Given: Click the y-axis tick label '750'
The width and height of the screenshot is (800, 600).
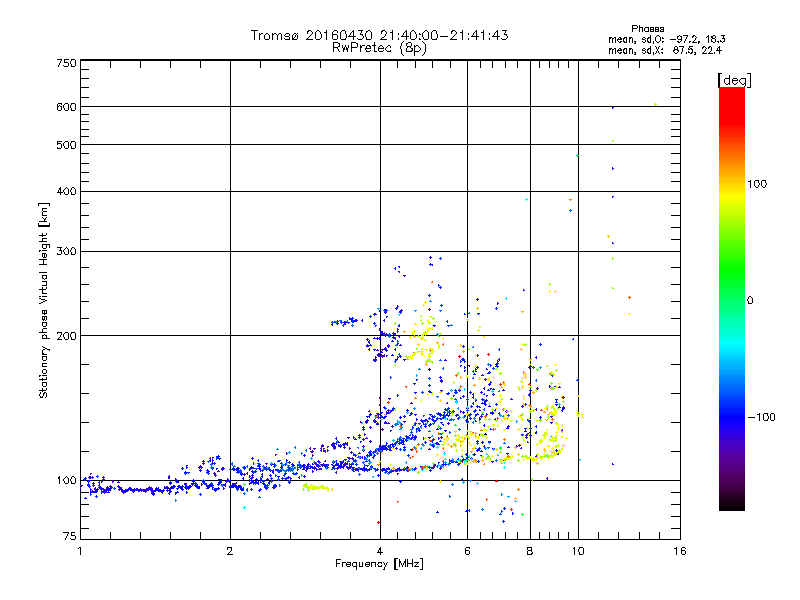Looking at the screenshot, I should [66, 63].
